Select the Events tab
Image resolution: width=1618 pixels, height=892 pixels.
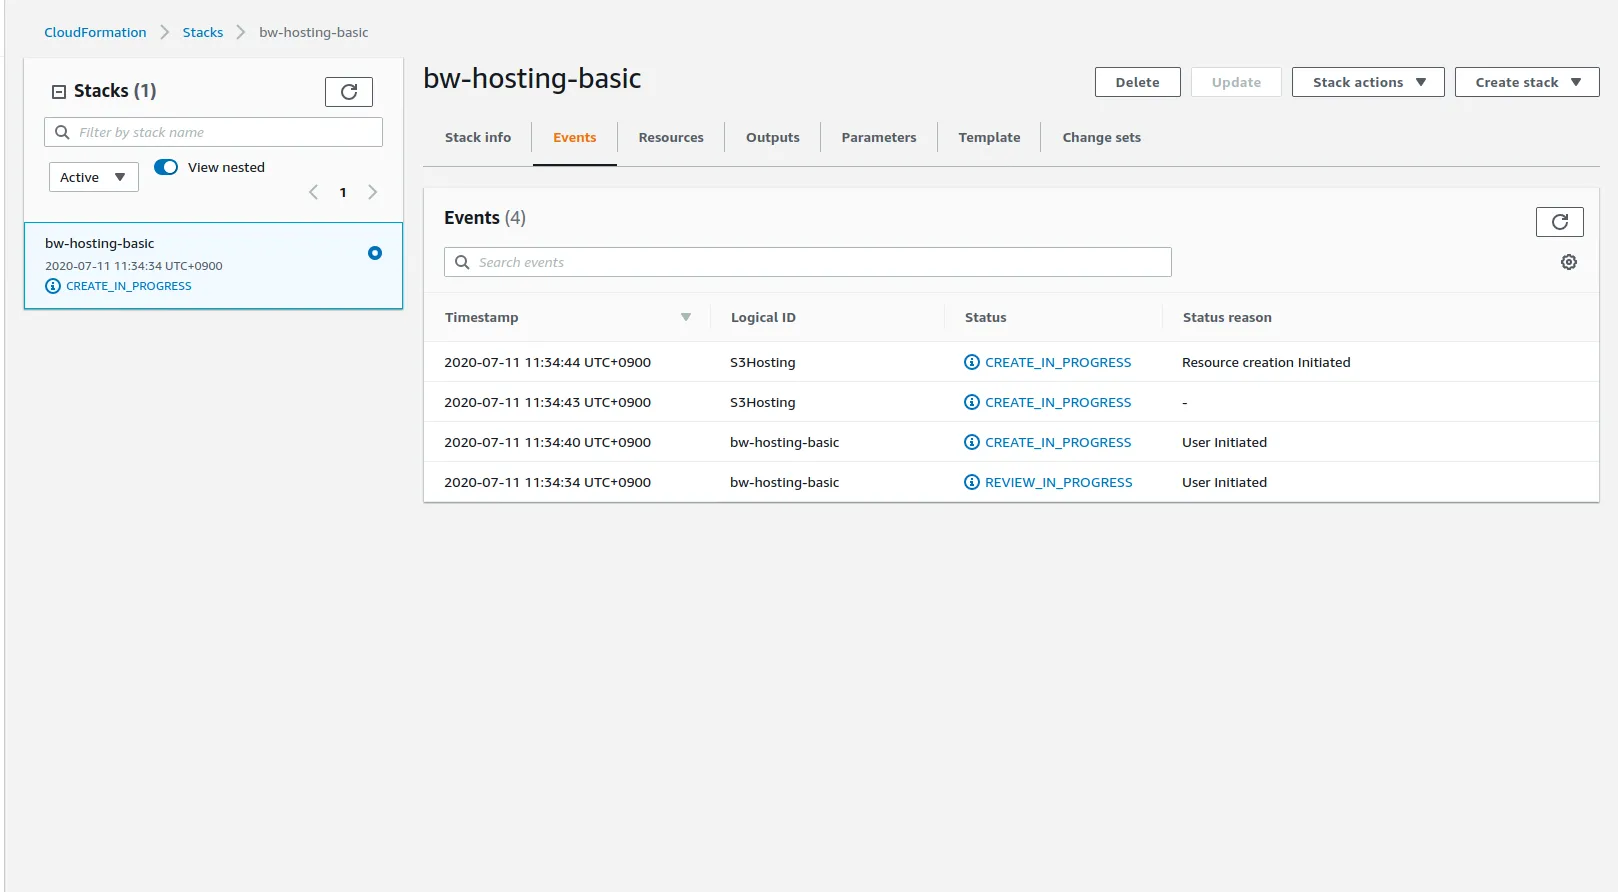(x=575, y=137)
